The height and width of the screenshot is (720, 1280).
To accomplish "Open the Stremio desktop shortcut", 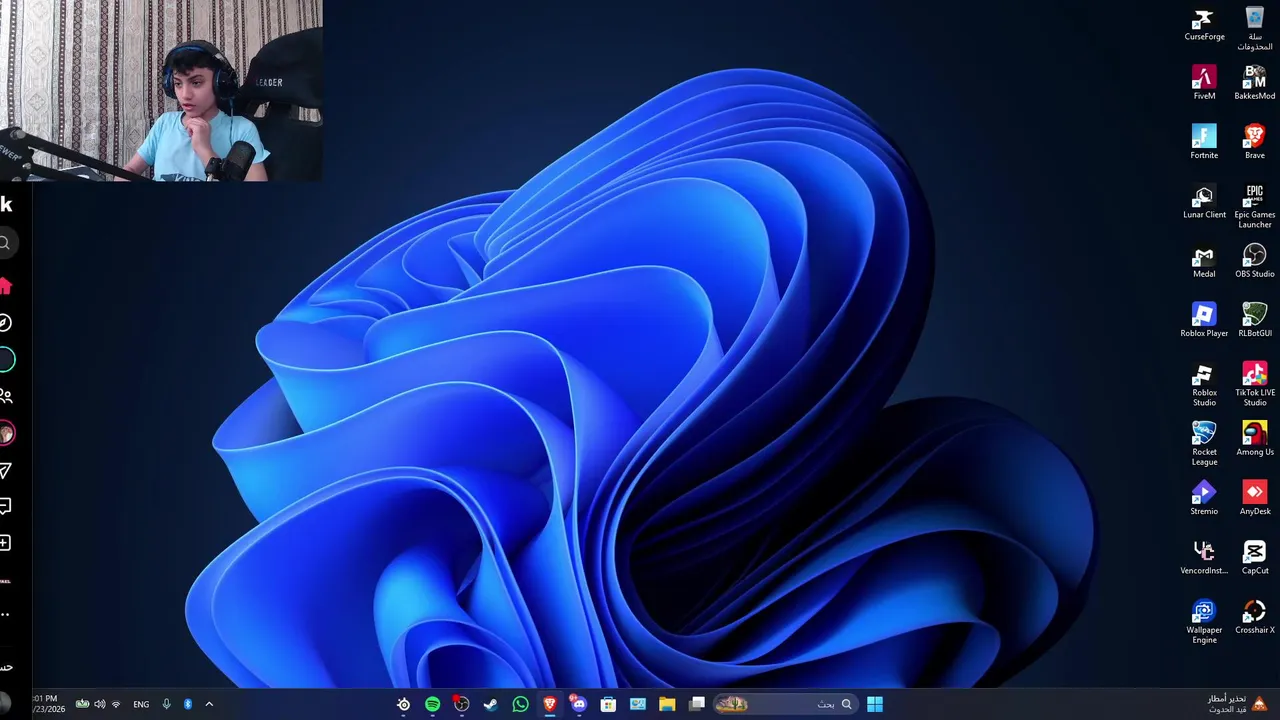I will [x=1204, y=498].
